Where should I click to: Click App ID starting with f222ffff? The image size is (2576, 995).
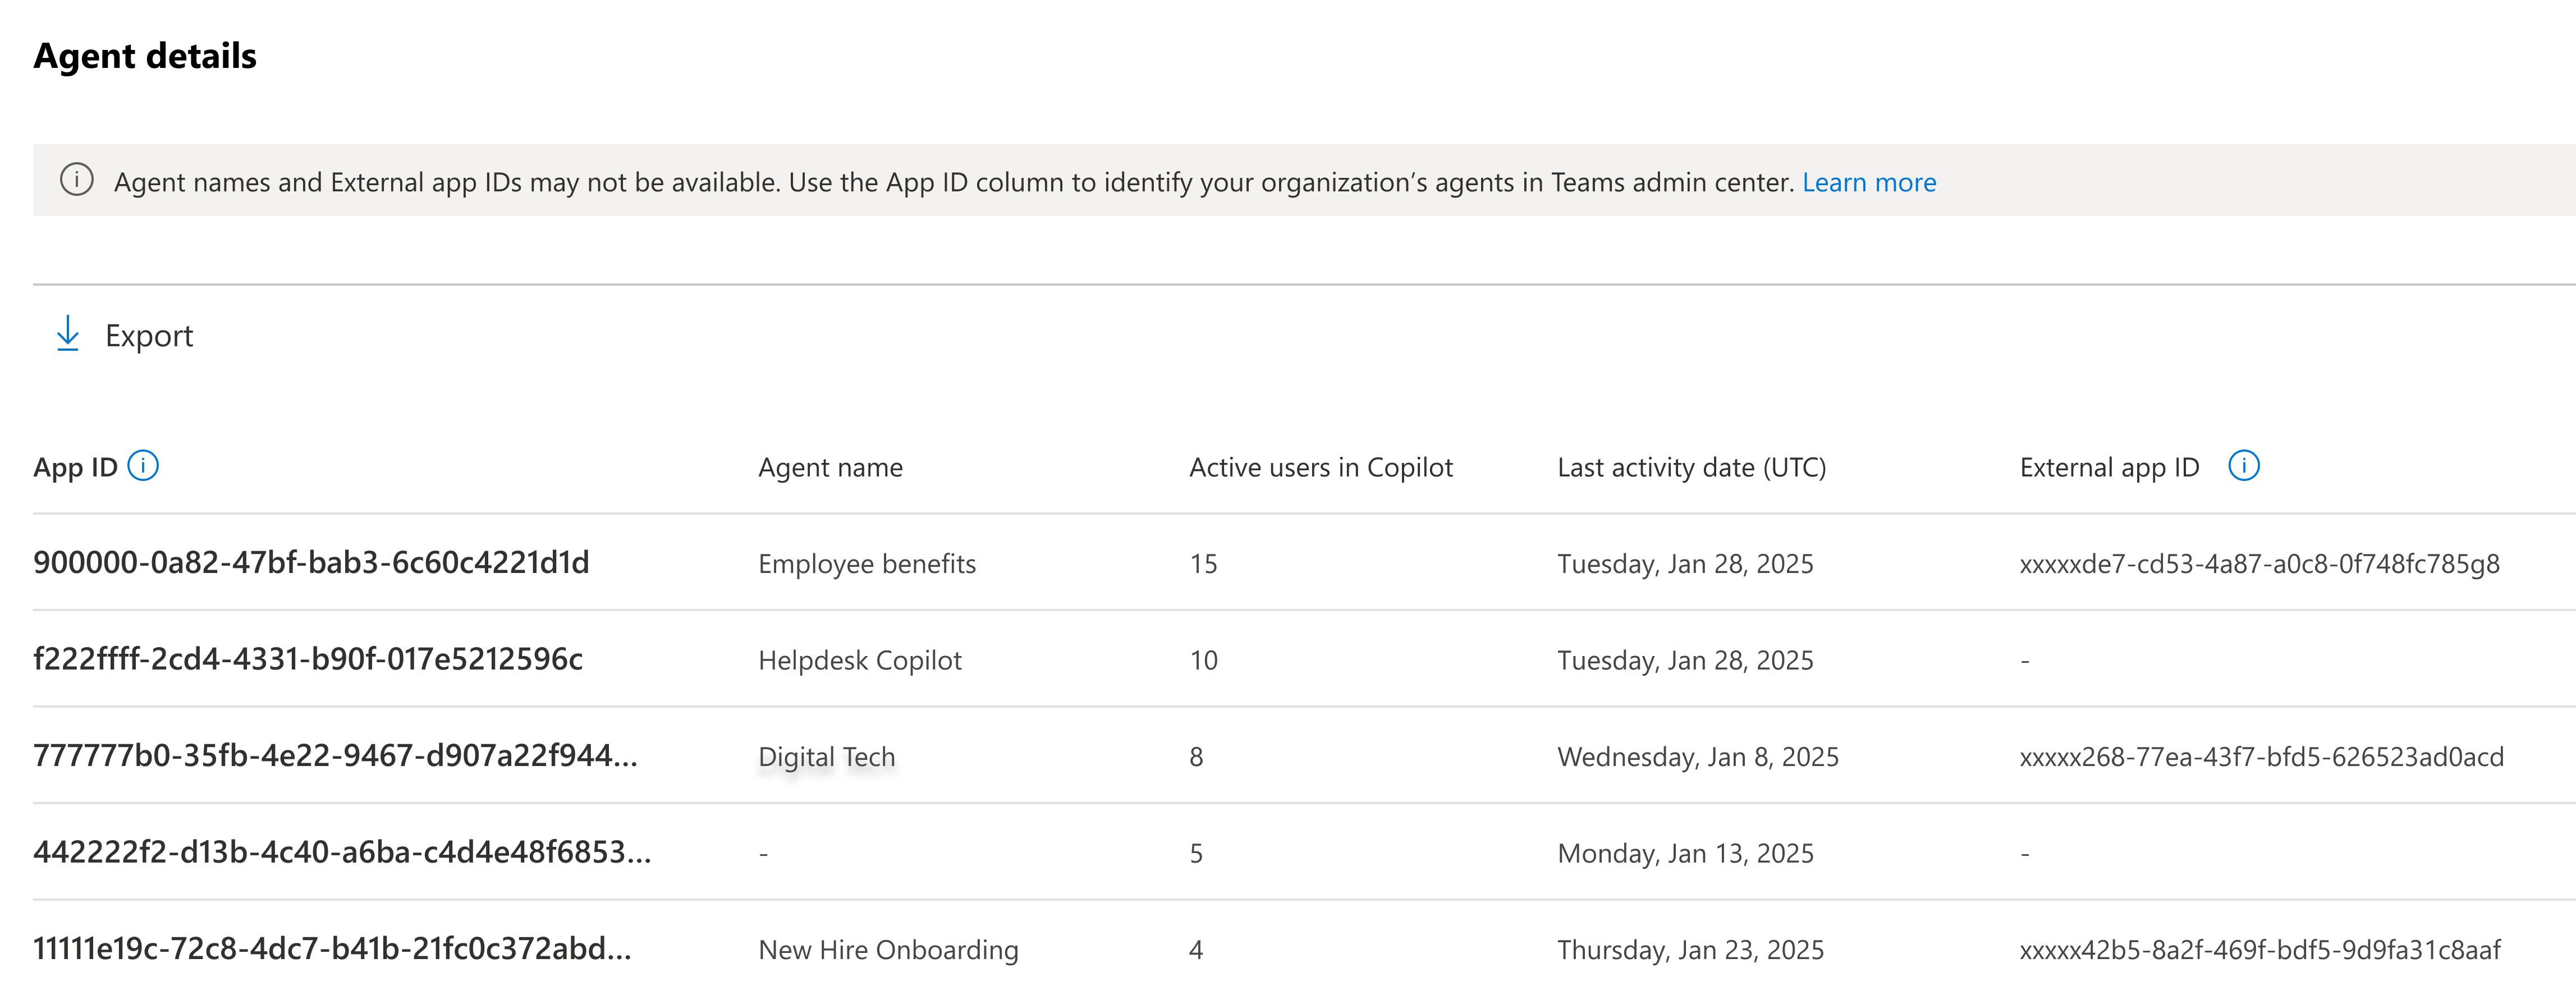308,660
